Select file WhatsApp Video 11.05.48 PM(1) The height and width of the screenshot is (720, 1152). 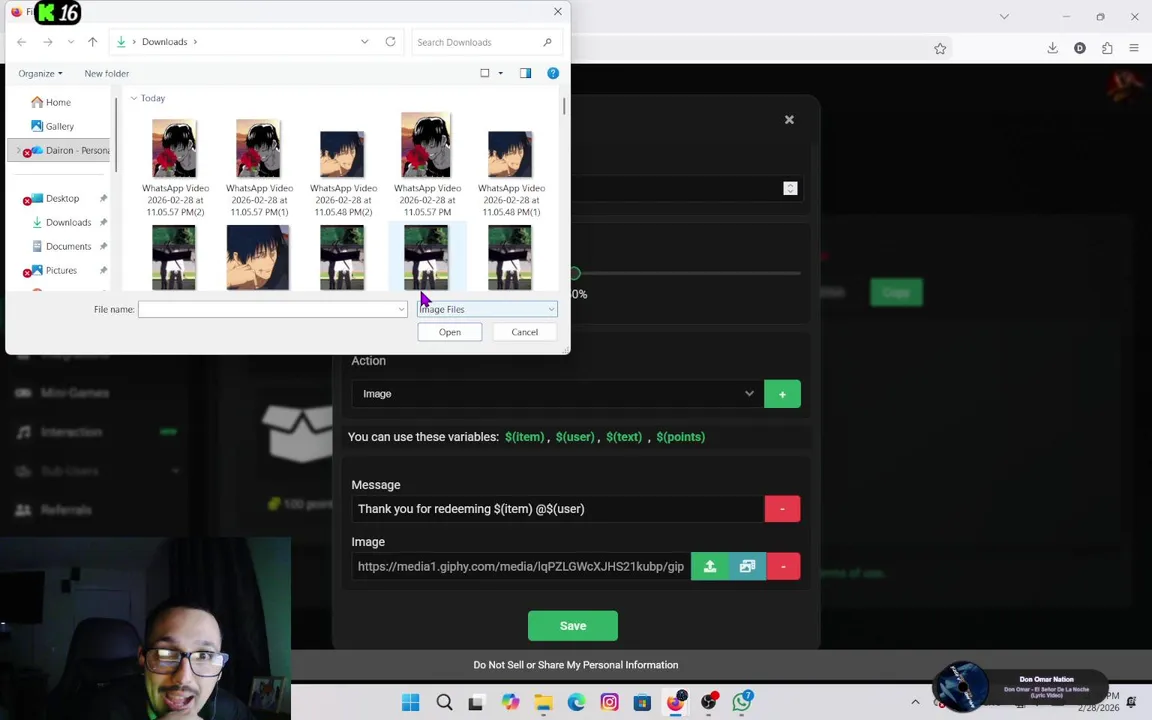(x=511, y=173)
